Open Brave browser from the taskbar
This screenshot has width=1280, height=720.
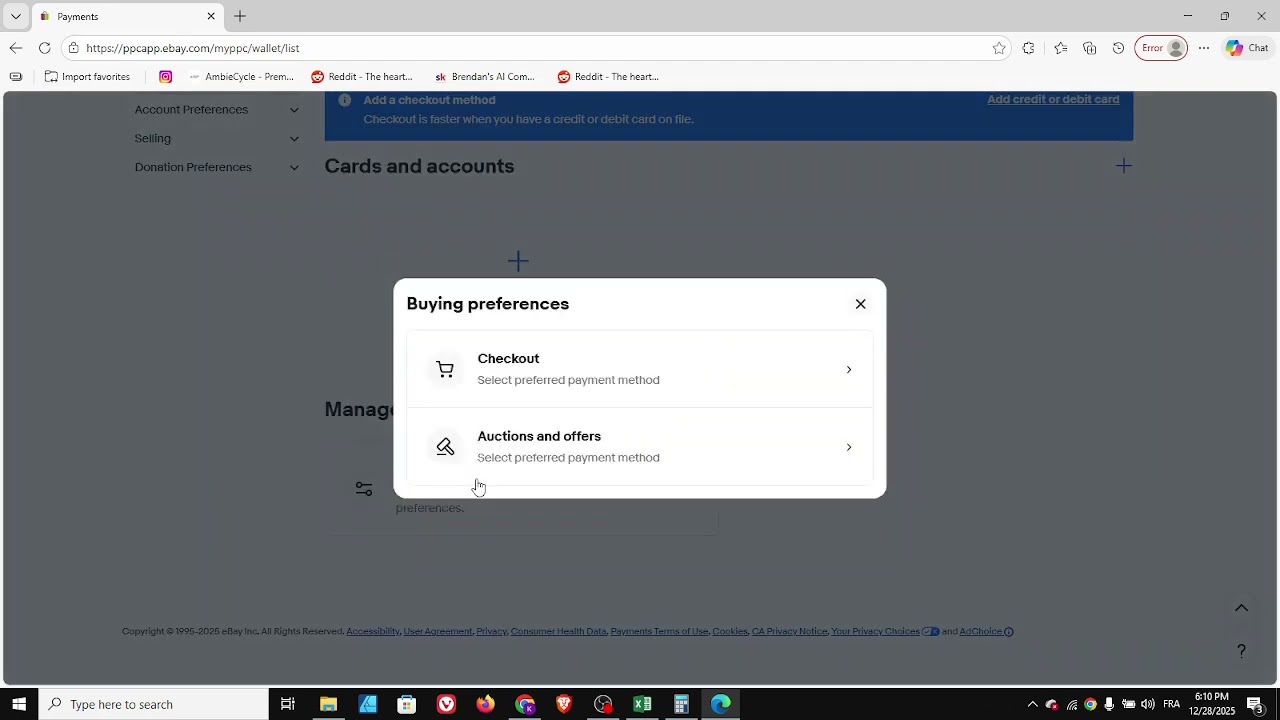[x=564, y=704]
